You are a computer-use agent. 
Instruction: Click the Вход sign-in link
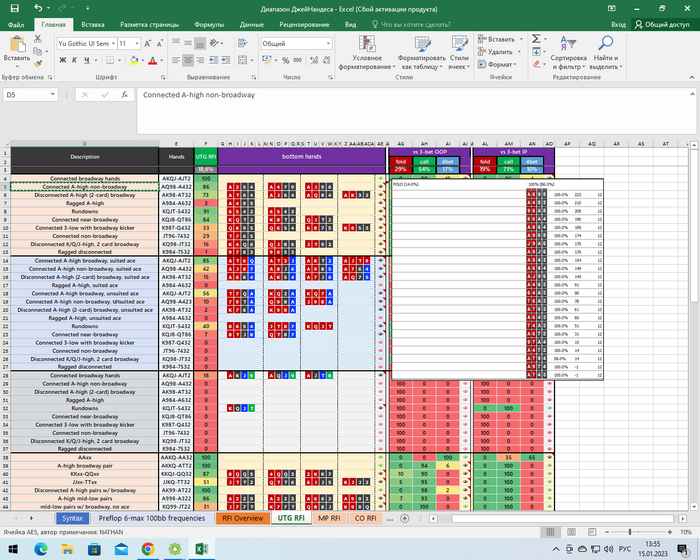click(x=618, y=25)
